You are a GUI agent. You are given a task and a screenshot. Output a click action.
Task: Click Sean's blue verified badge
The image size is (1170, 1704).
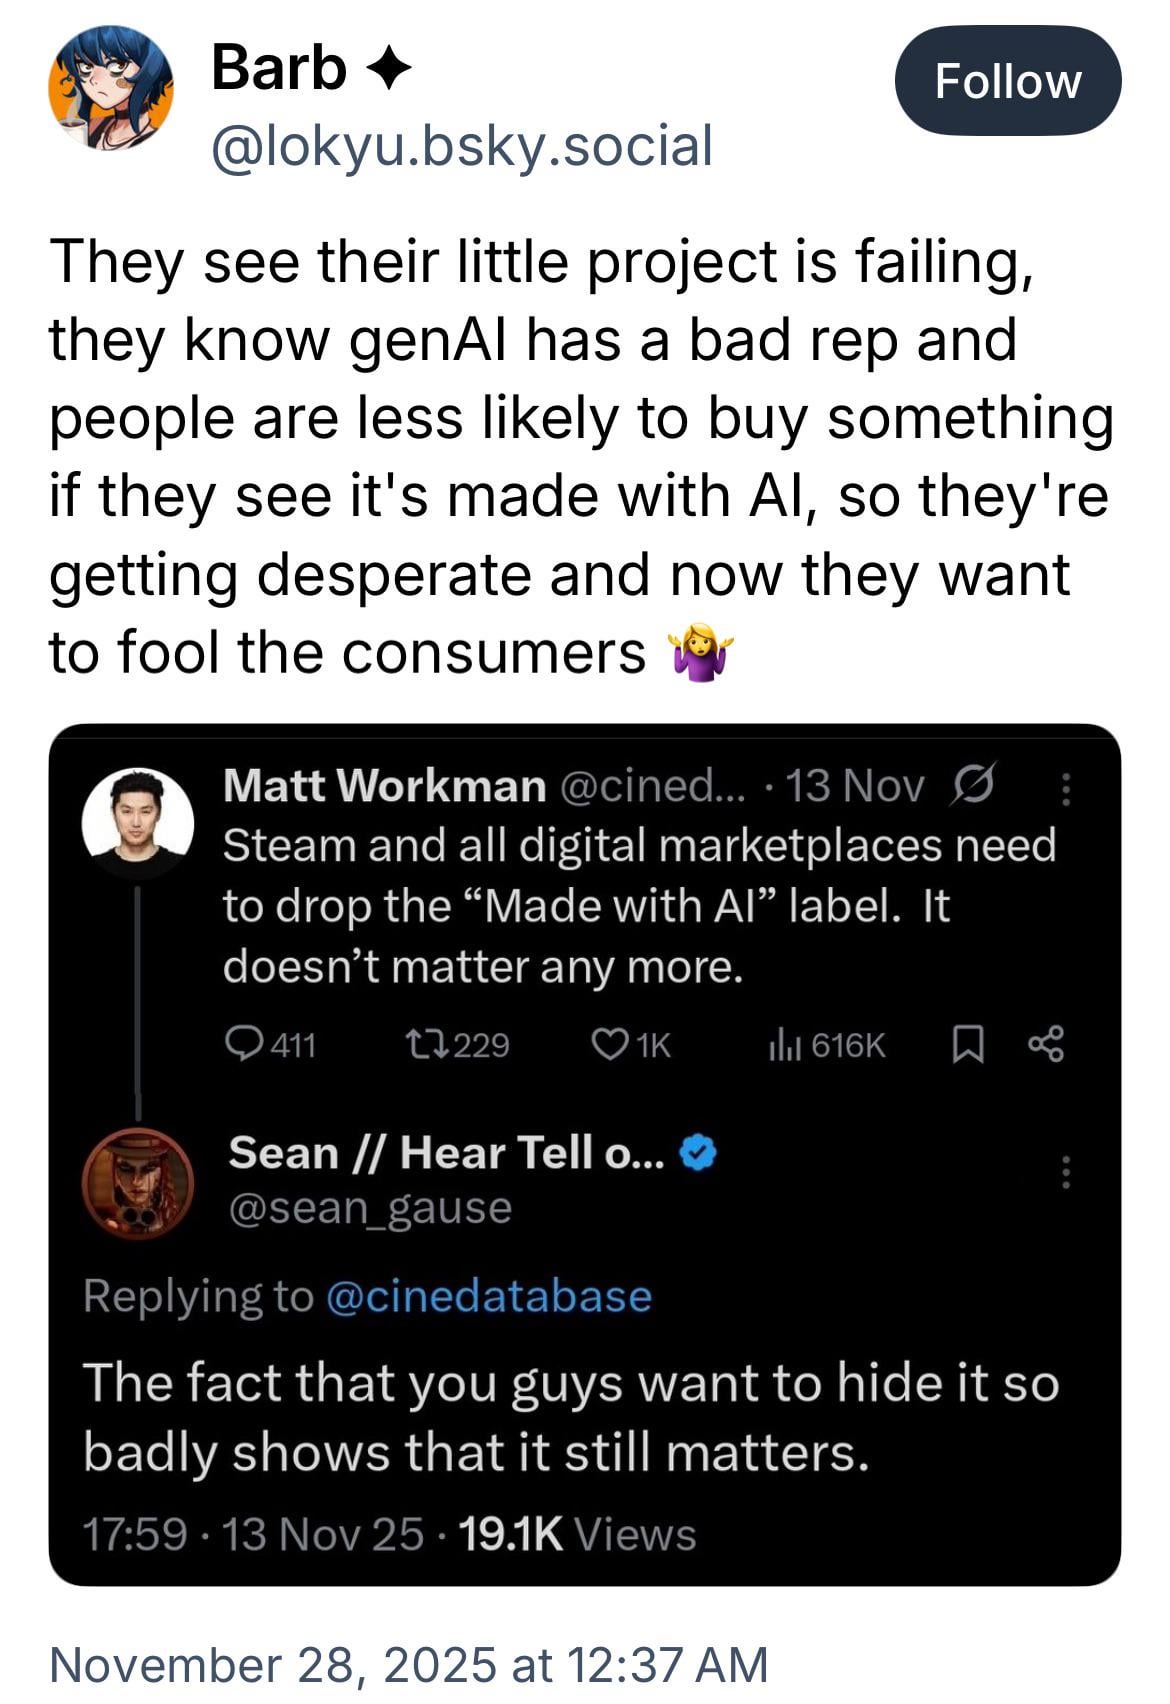[698, 1153]
